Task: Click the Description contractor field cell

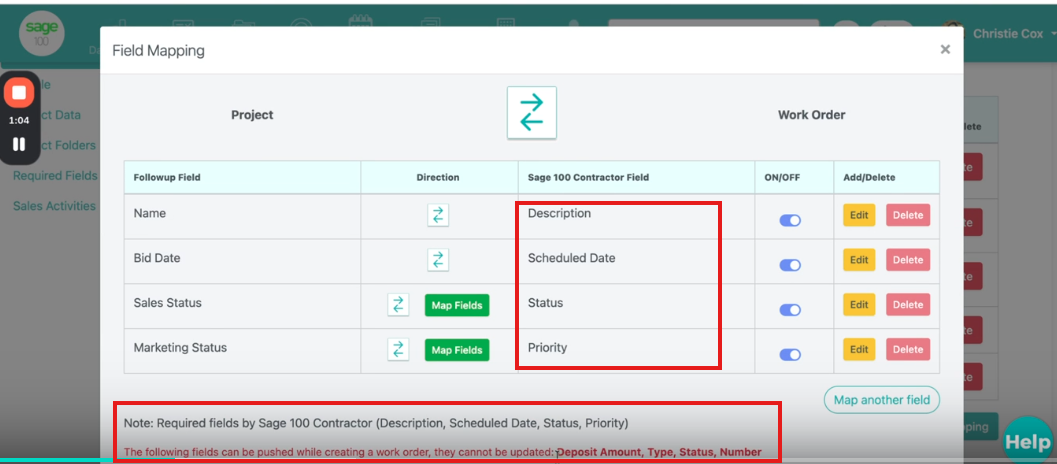Action: (x=636, y=216)
